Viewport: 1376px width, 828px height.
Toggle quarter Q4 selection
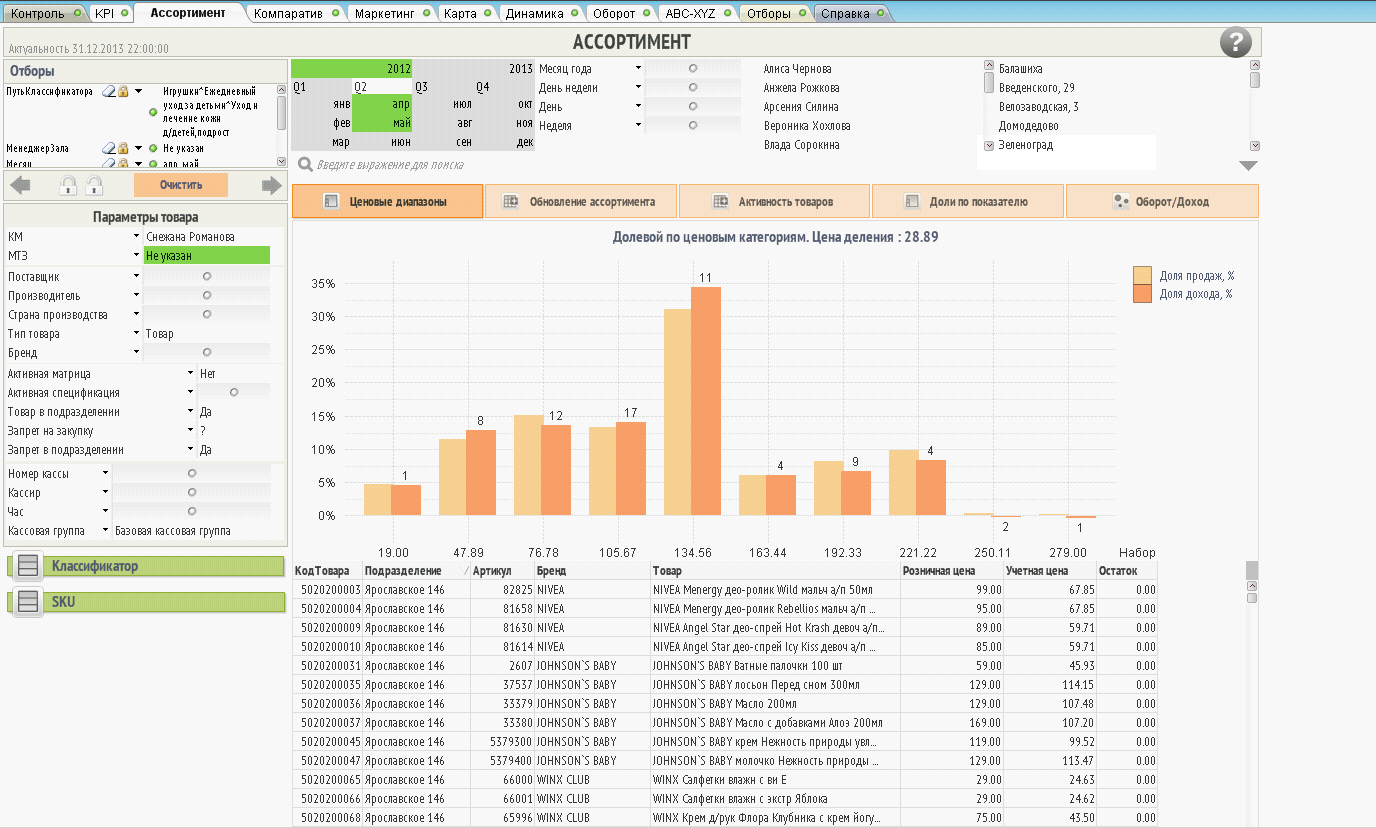click(x=505, y=87)
